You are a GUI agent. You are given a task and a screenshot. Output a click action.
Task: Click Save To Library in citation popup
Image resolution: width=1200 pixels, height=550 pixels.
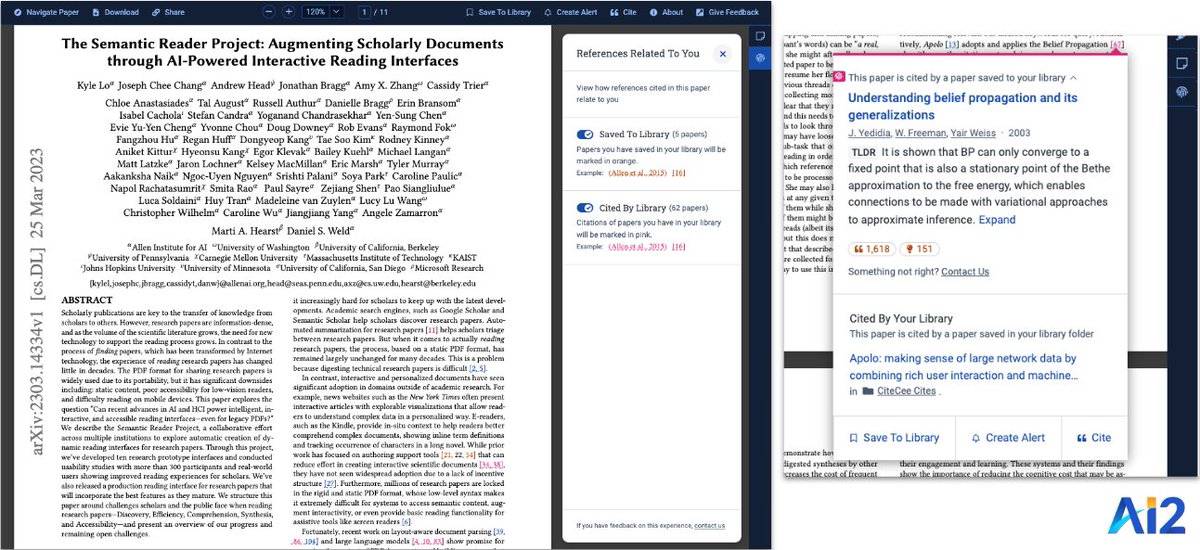(894, 438)
